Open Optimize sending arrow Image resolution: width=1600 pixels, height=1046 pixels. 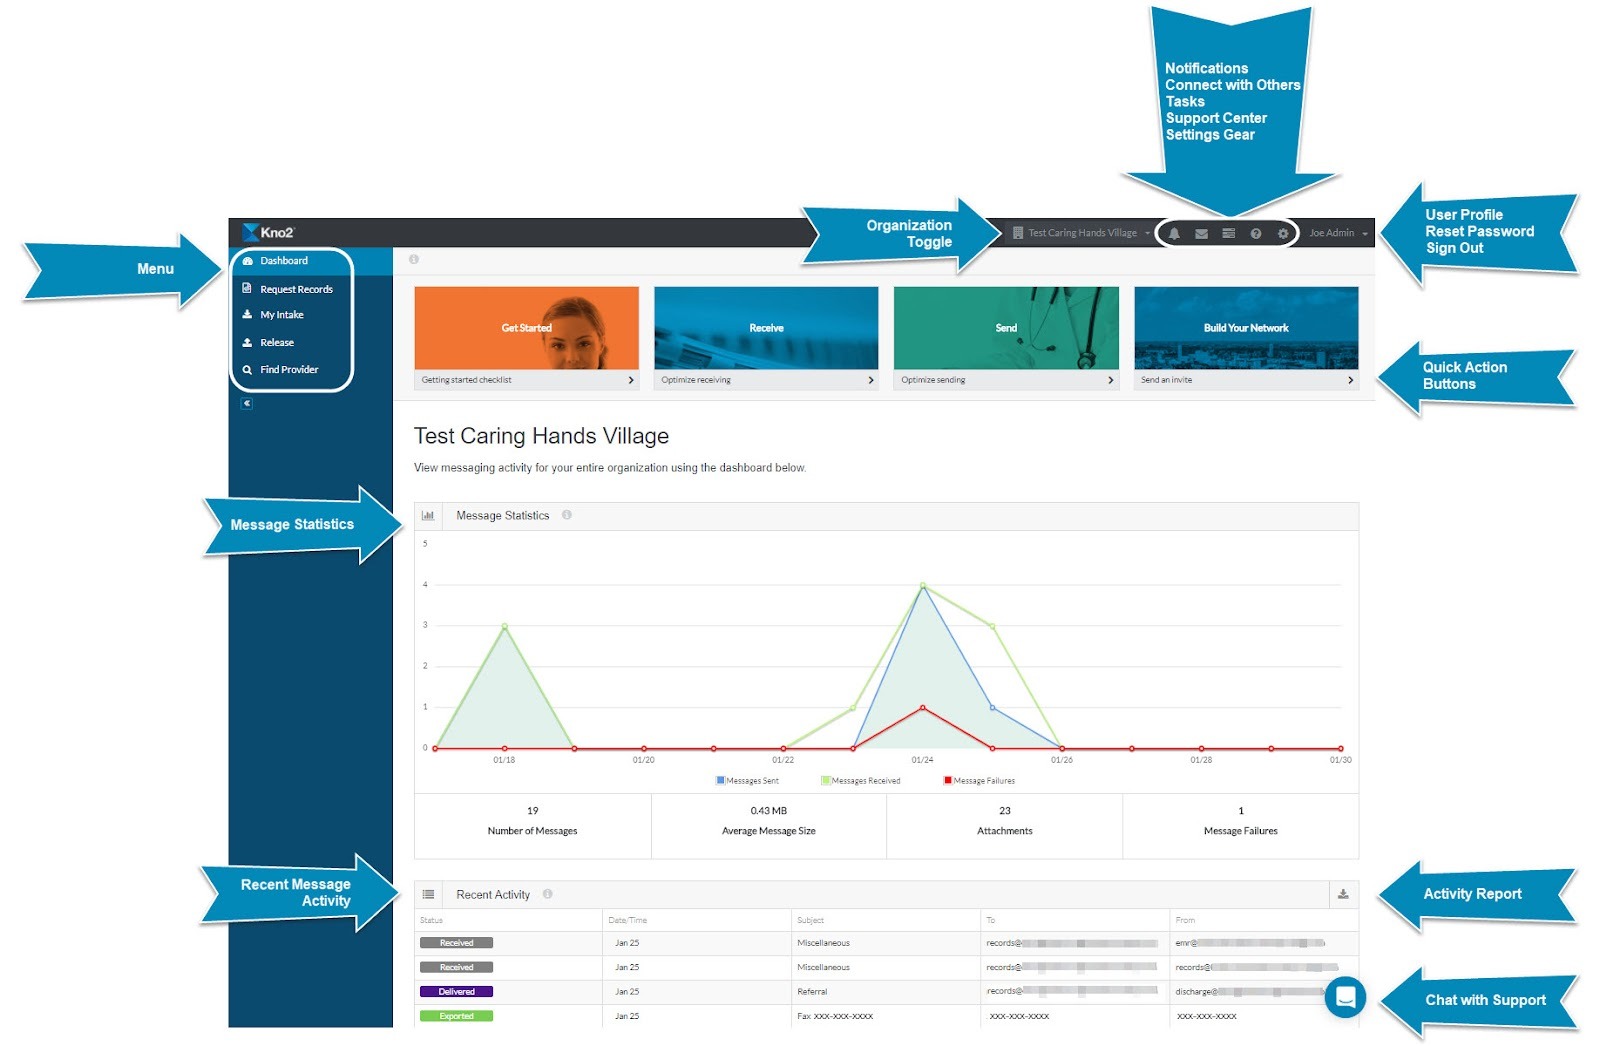(x=1111, y=380)
